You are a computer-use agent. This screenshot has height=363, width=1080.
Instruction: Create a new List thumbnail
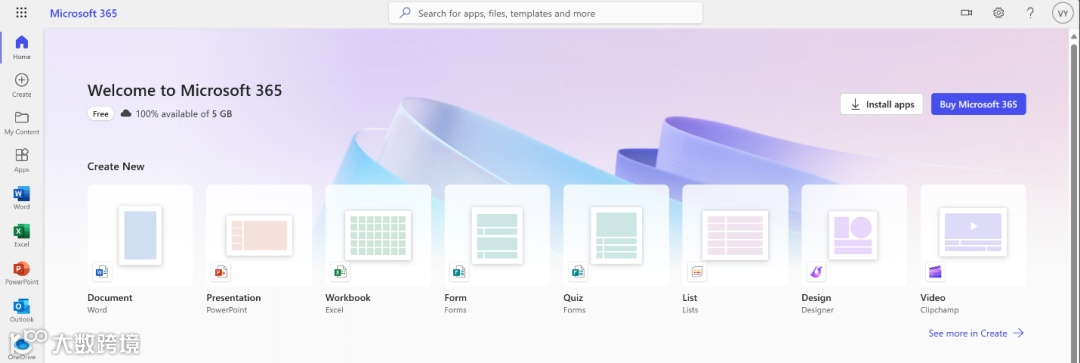[735, 236]
